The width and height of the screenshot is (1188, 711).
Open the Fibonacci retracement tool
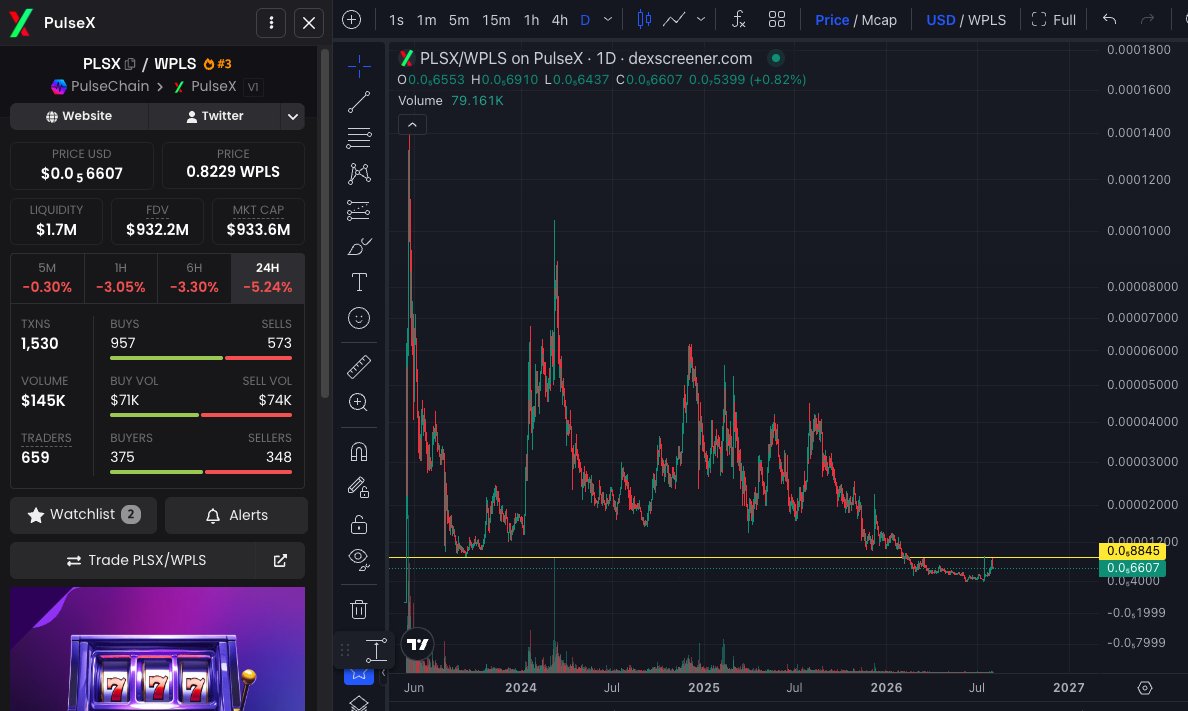coord(359,138)
